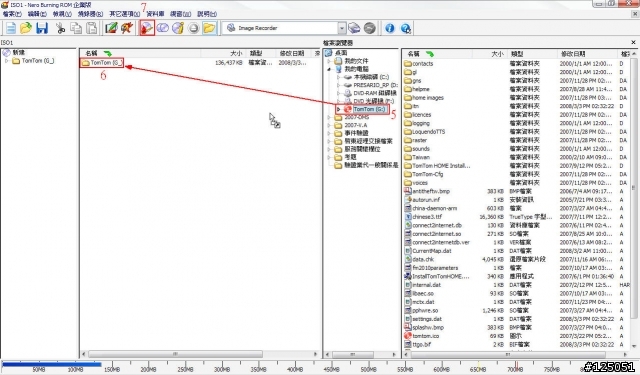Select the autorun.inf file
This screenshot has height=375, width=640.
[x=426, y=200]
